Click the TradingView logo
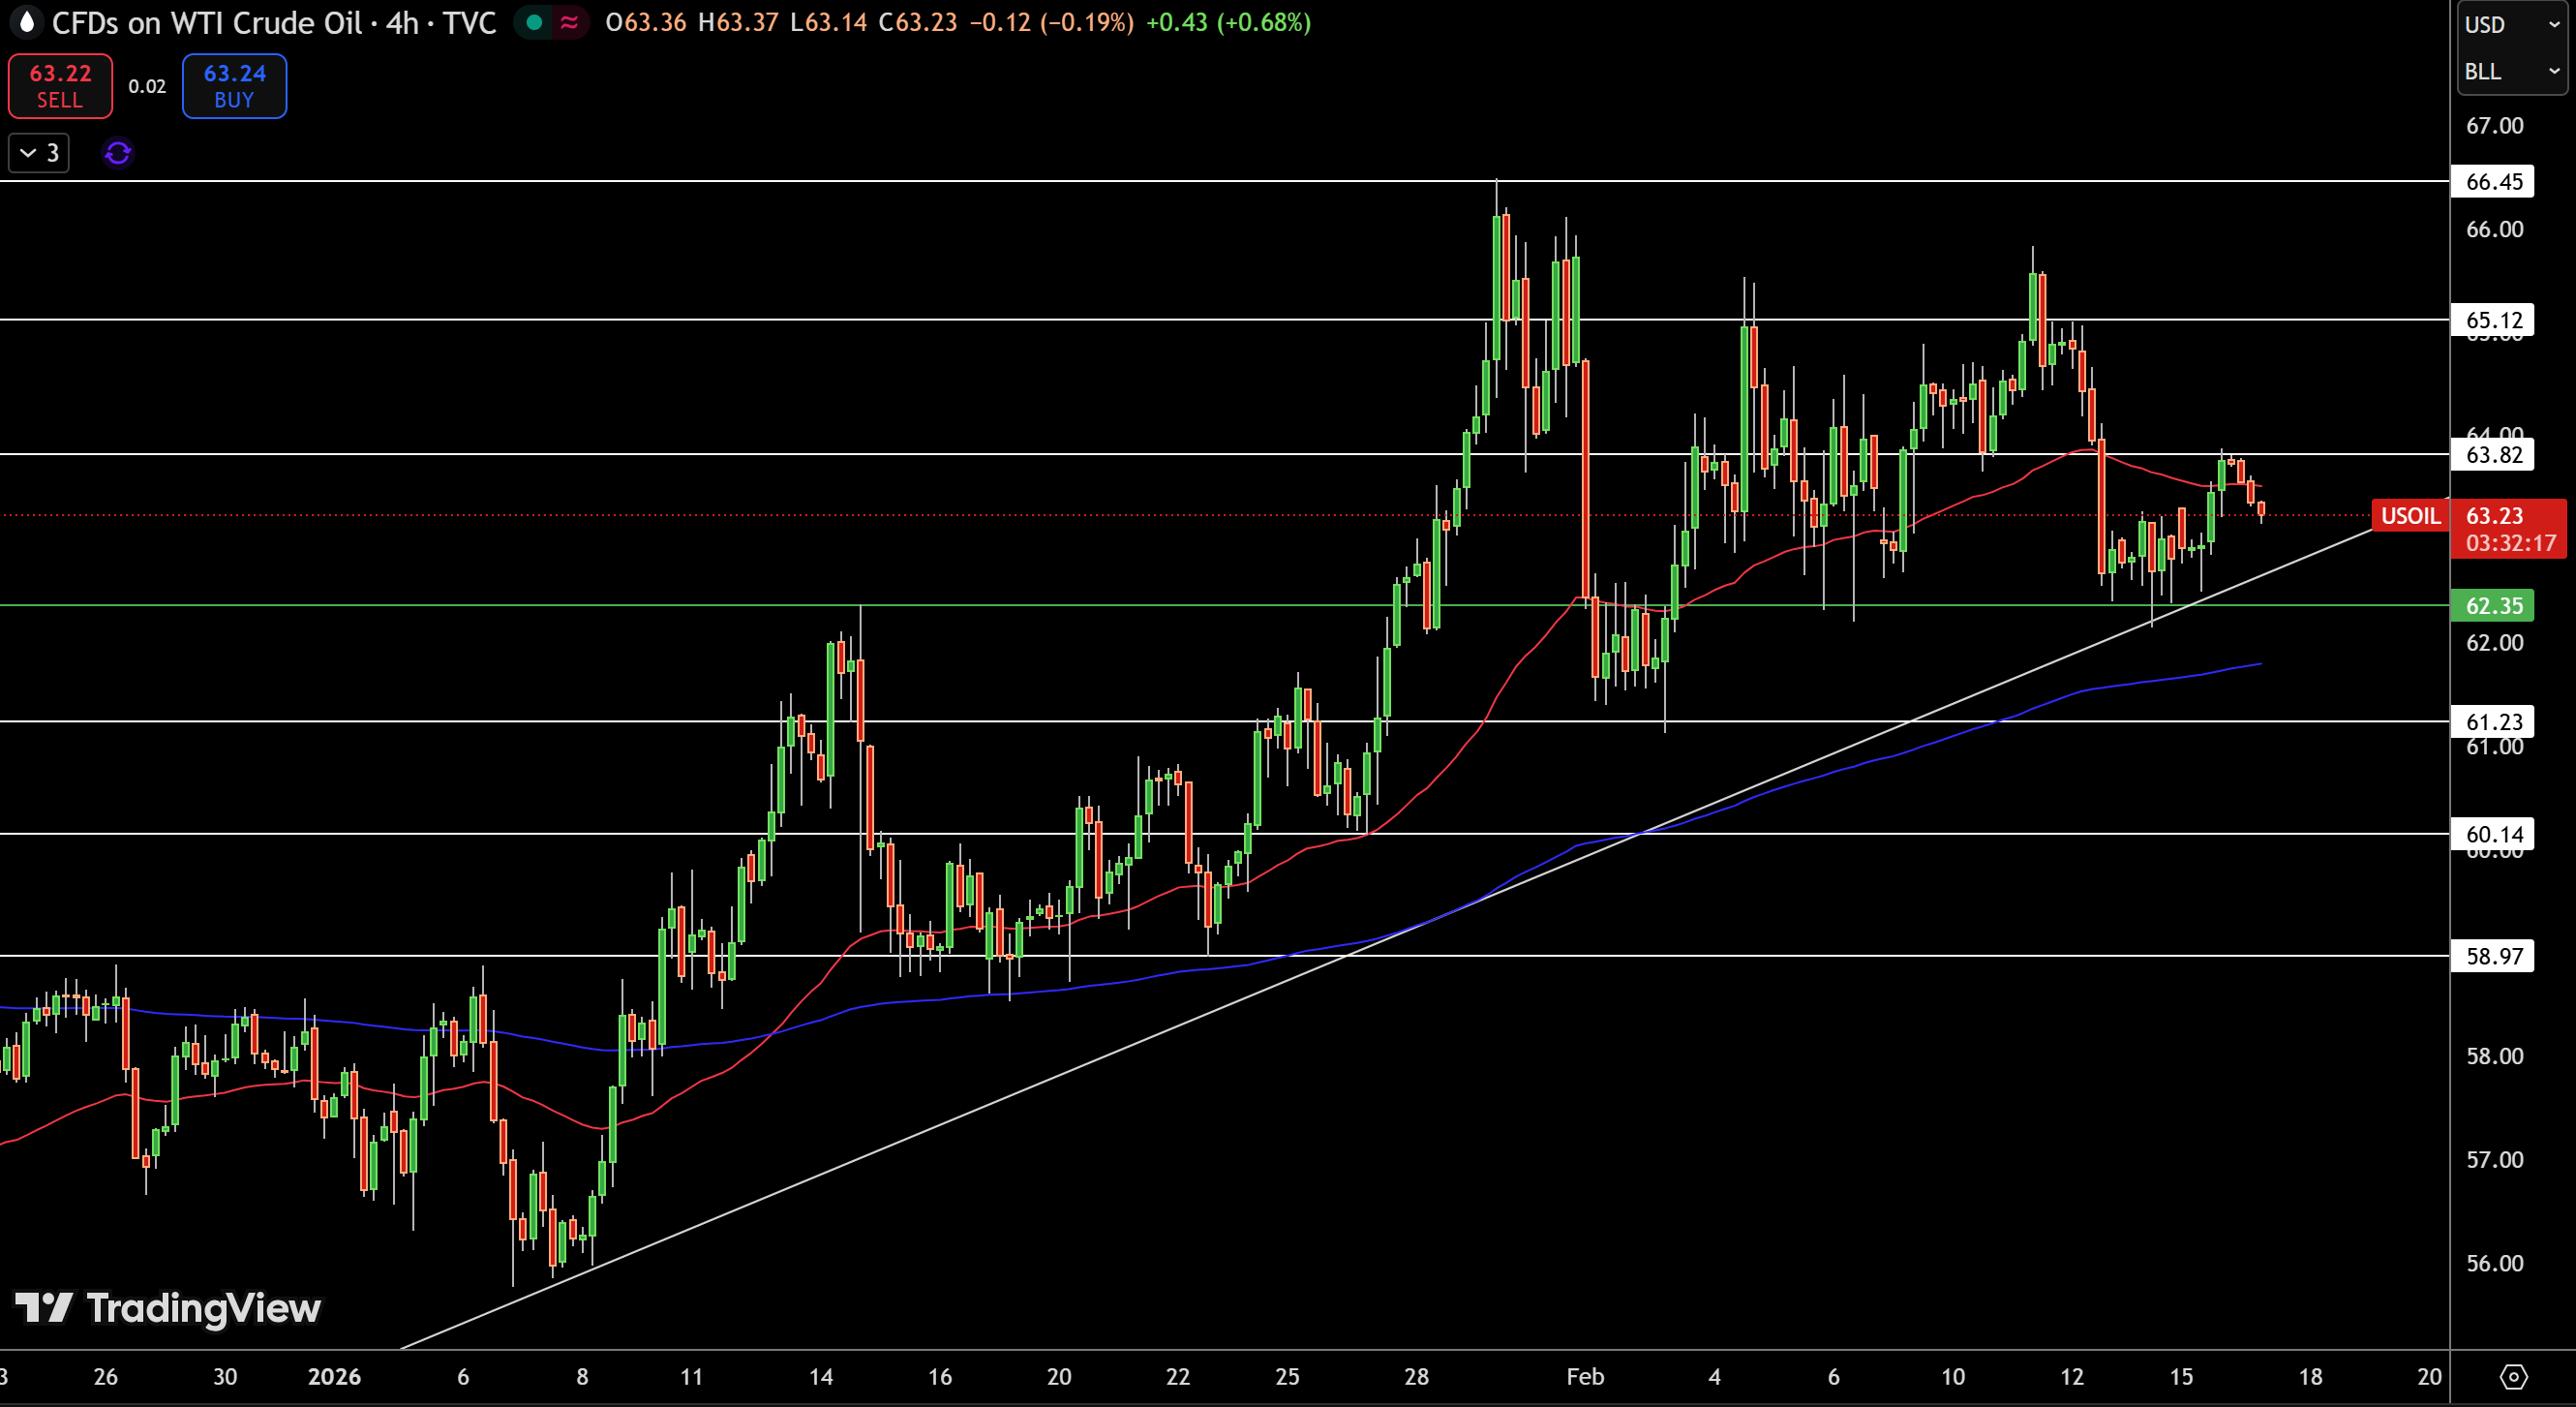 tap(168, 1308)
